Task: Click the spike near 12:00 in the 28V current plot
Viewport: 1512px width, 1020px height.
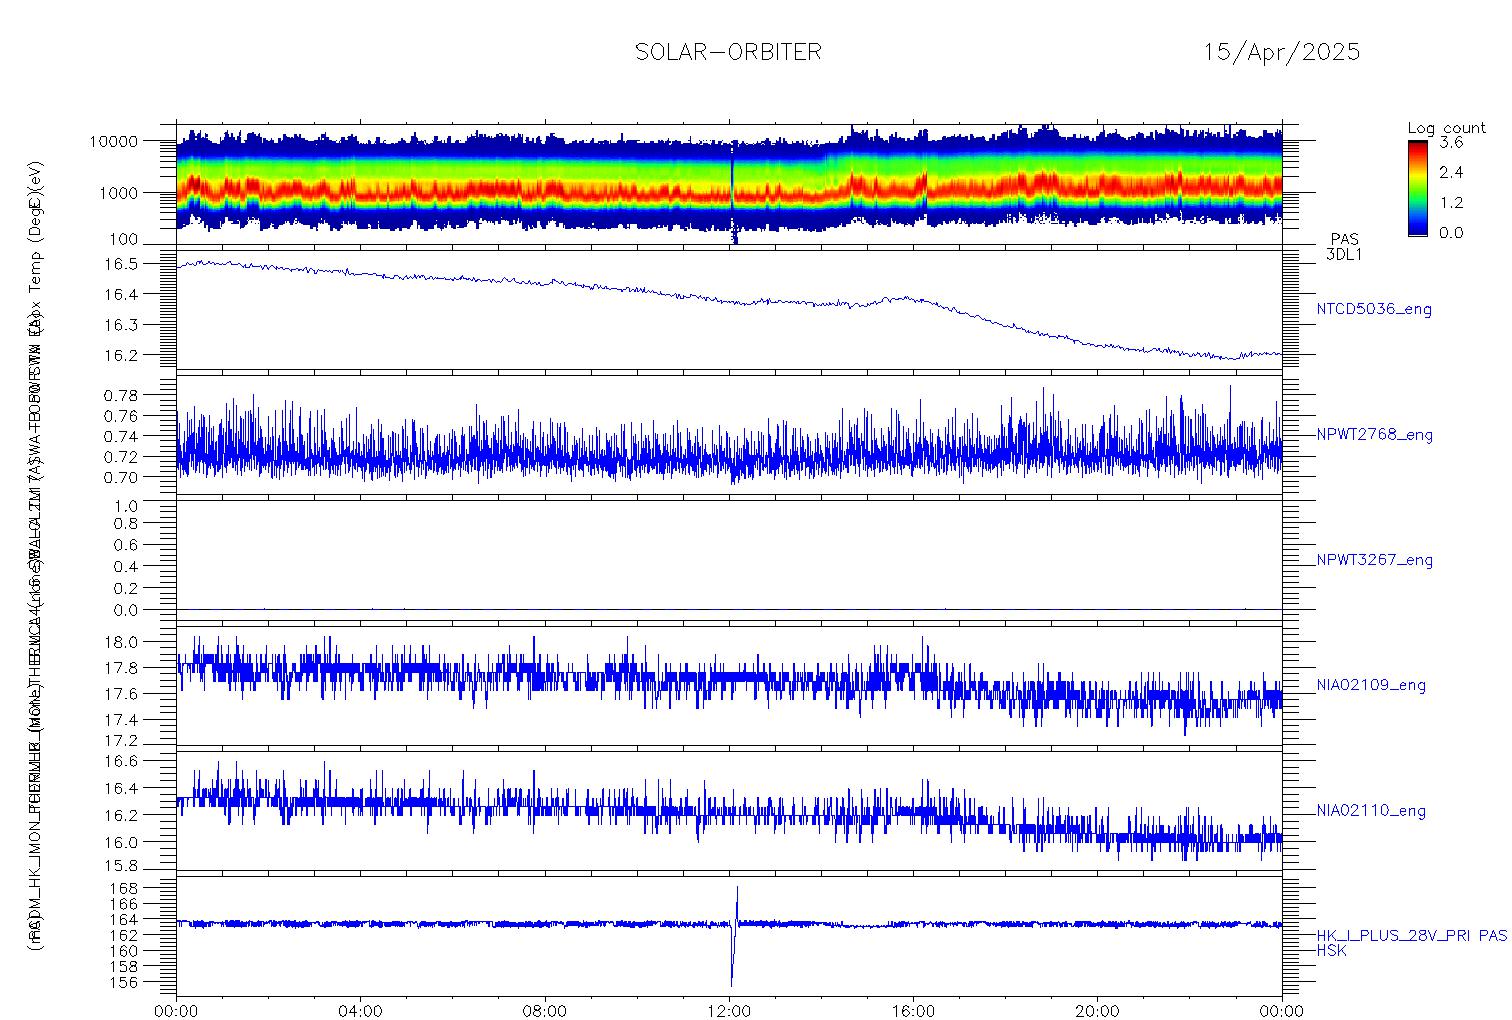Action: coord(734,935)
